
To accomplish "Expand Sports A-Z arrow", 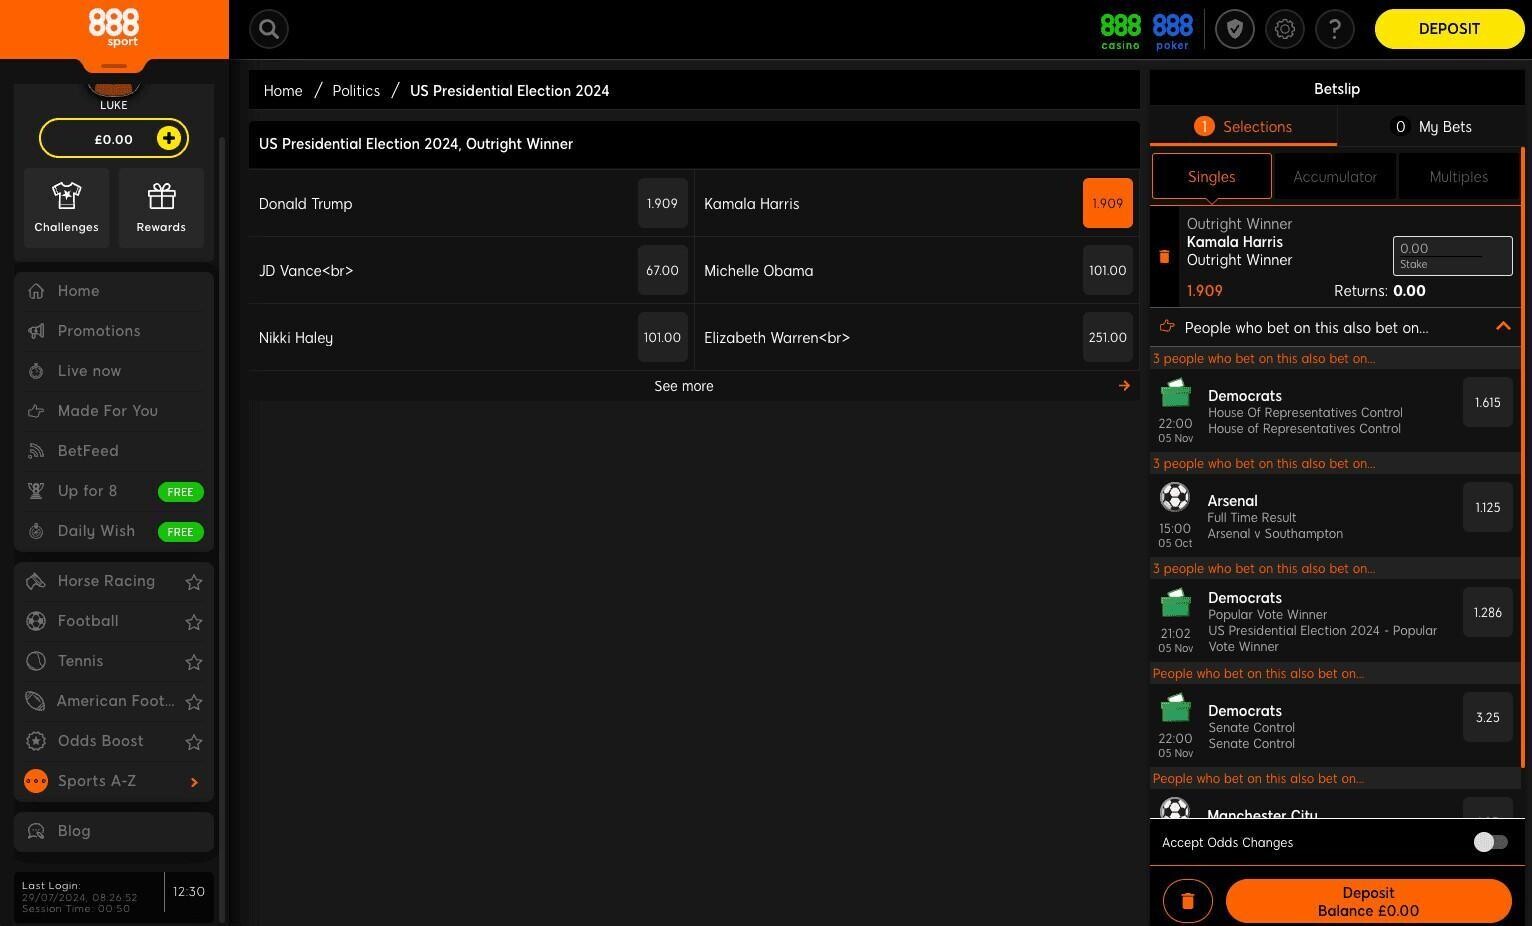I will 194,782.
